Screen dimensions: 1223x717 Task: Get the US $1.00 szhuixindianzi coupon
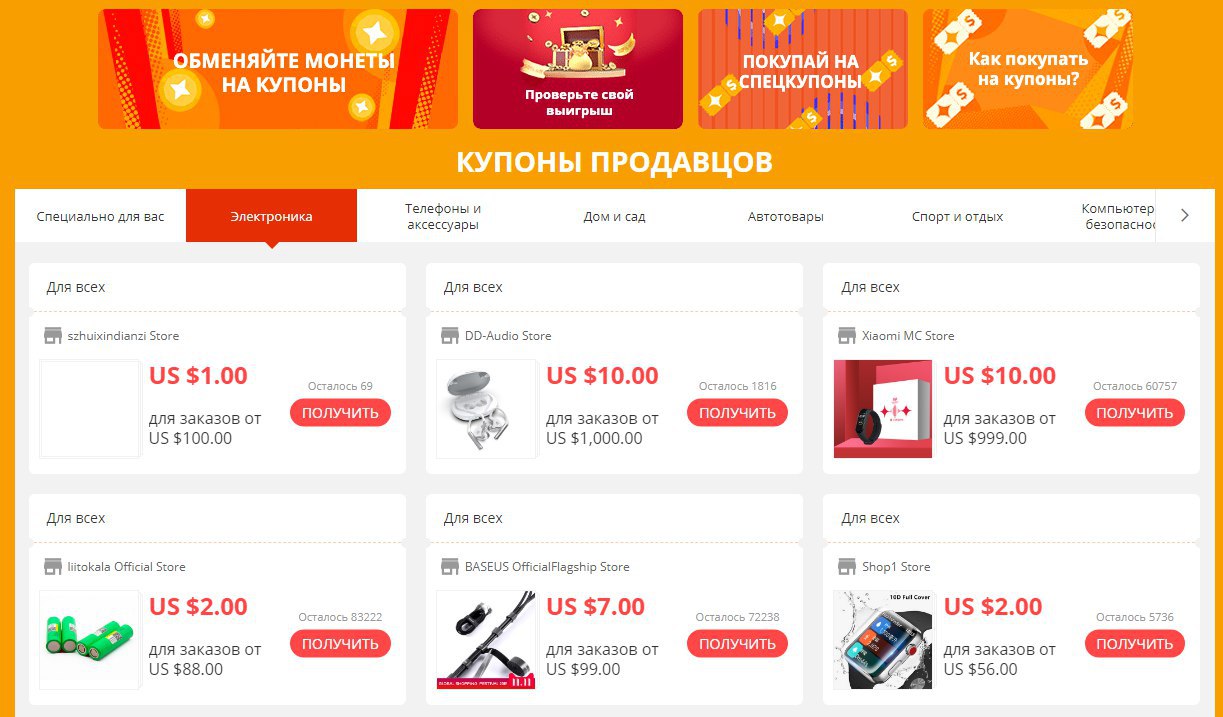coord(340,412)
